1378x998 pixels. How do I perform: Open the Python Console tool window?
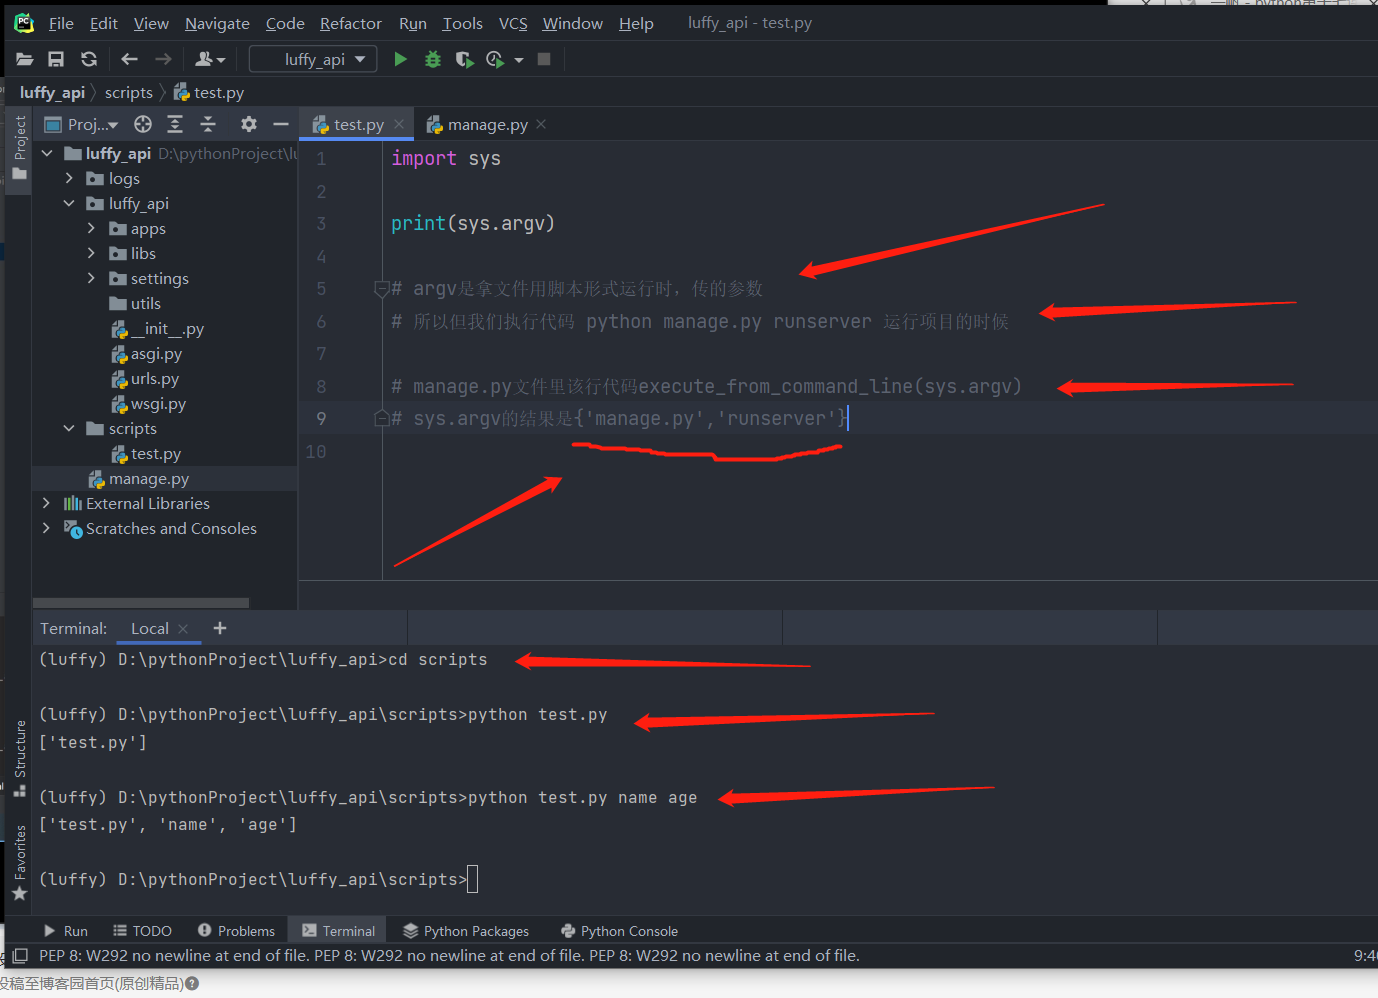tap(620, 931)
